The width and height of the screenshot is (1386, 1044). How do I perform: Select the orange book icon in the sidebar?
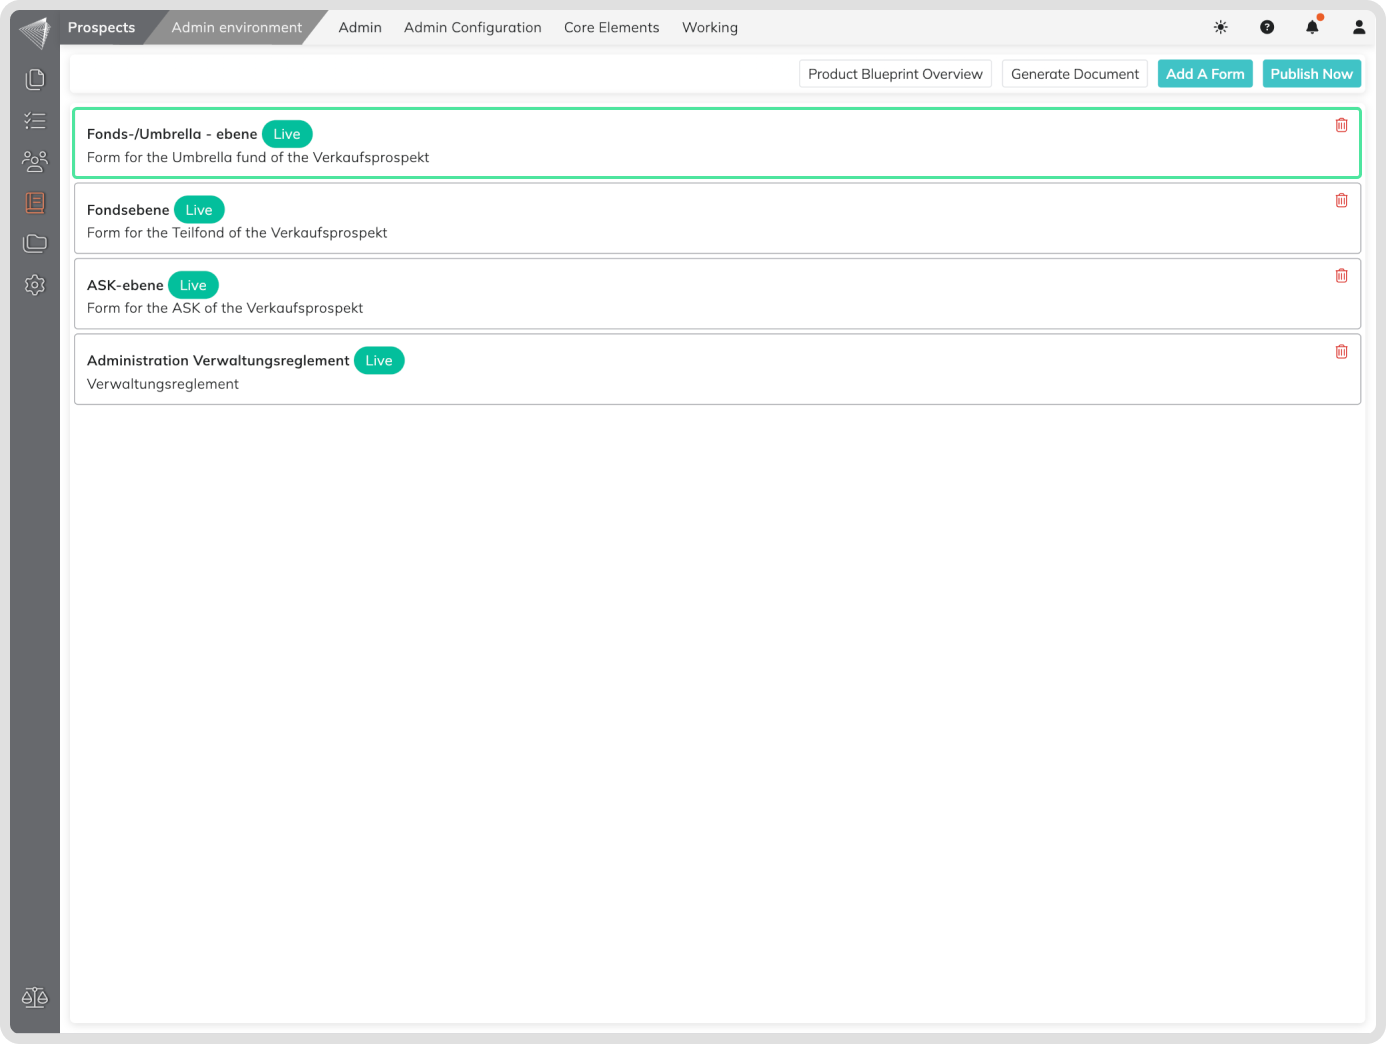click(x=35, y=203)
